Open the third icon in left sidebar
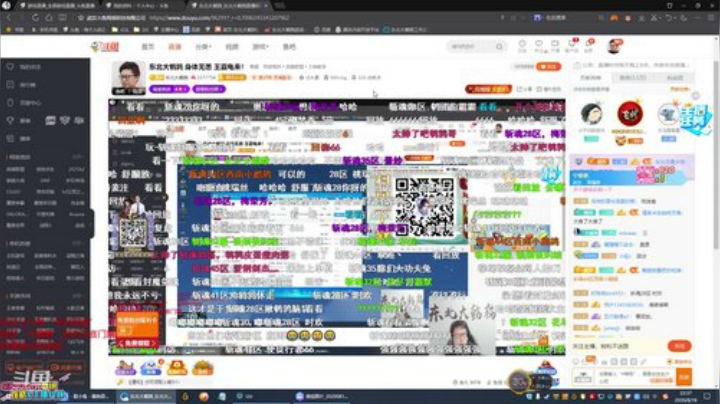The width and height of the screenshot is (720, 404). [x=10, y=102]
